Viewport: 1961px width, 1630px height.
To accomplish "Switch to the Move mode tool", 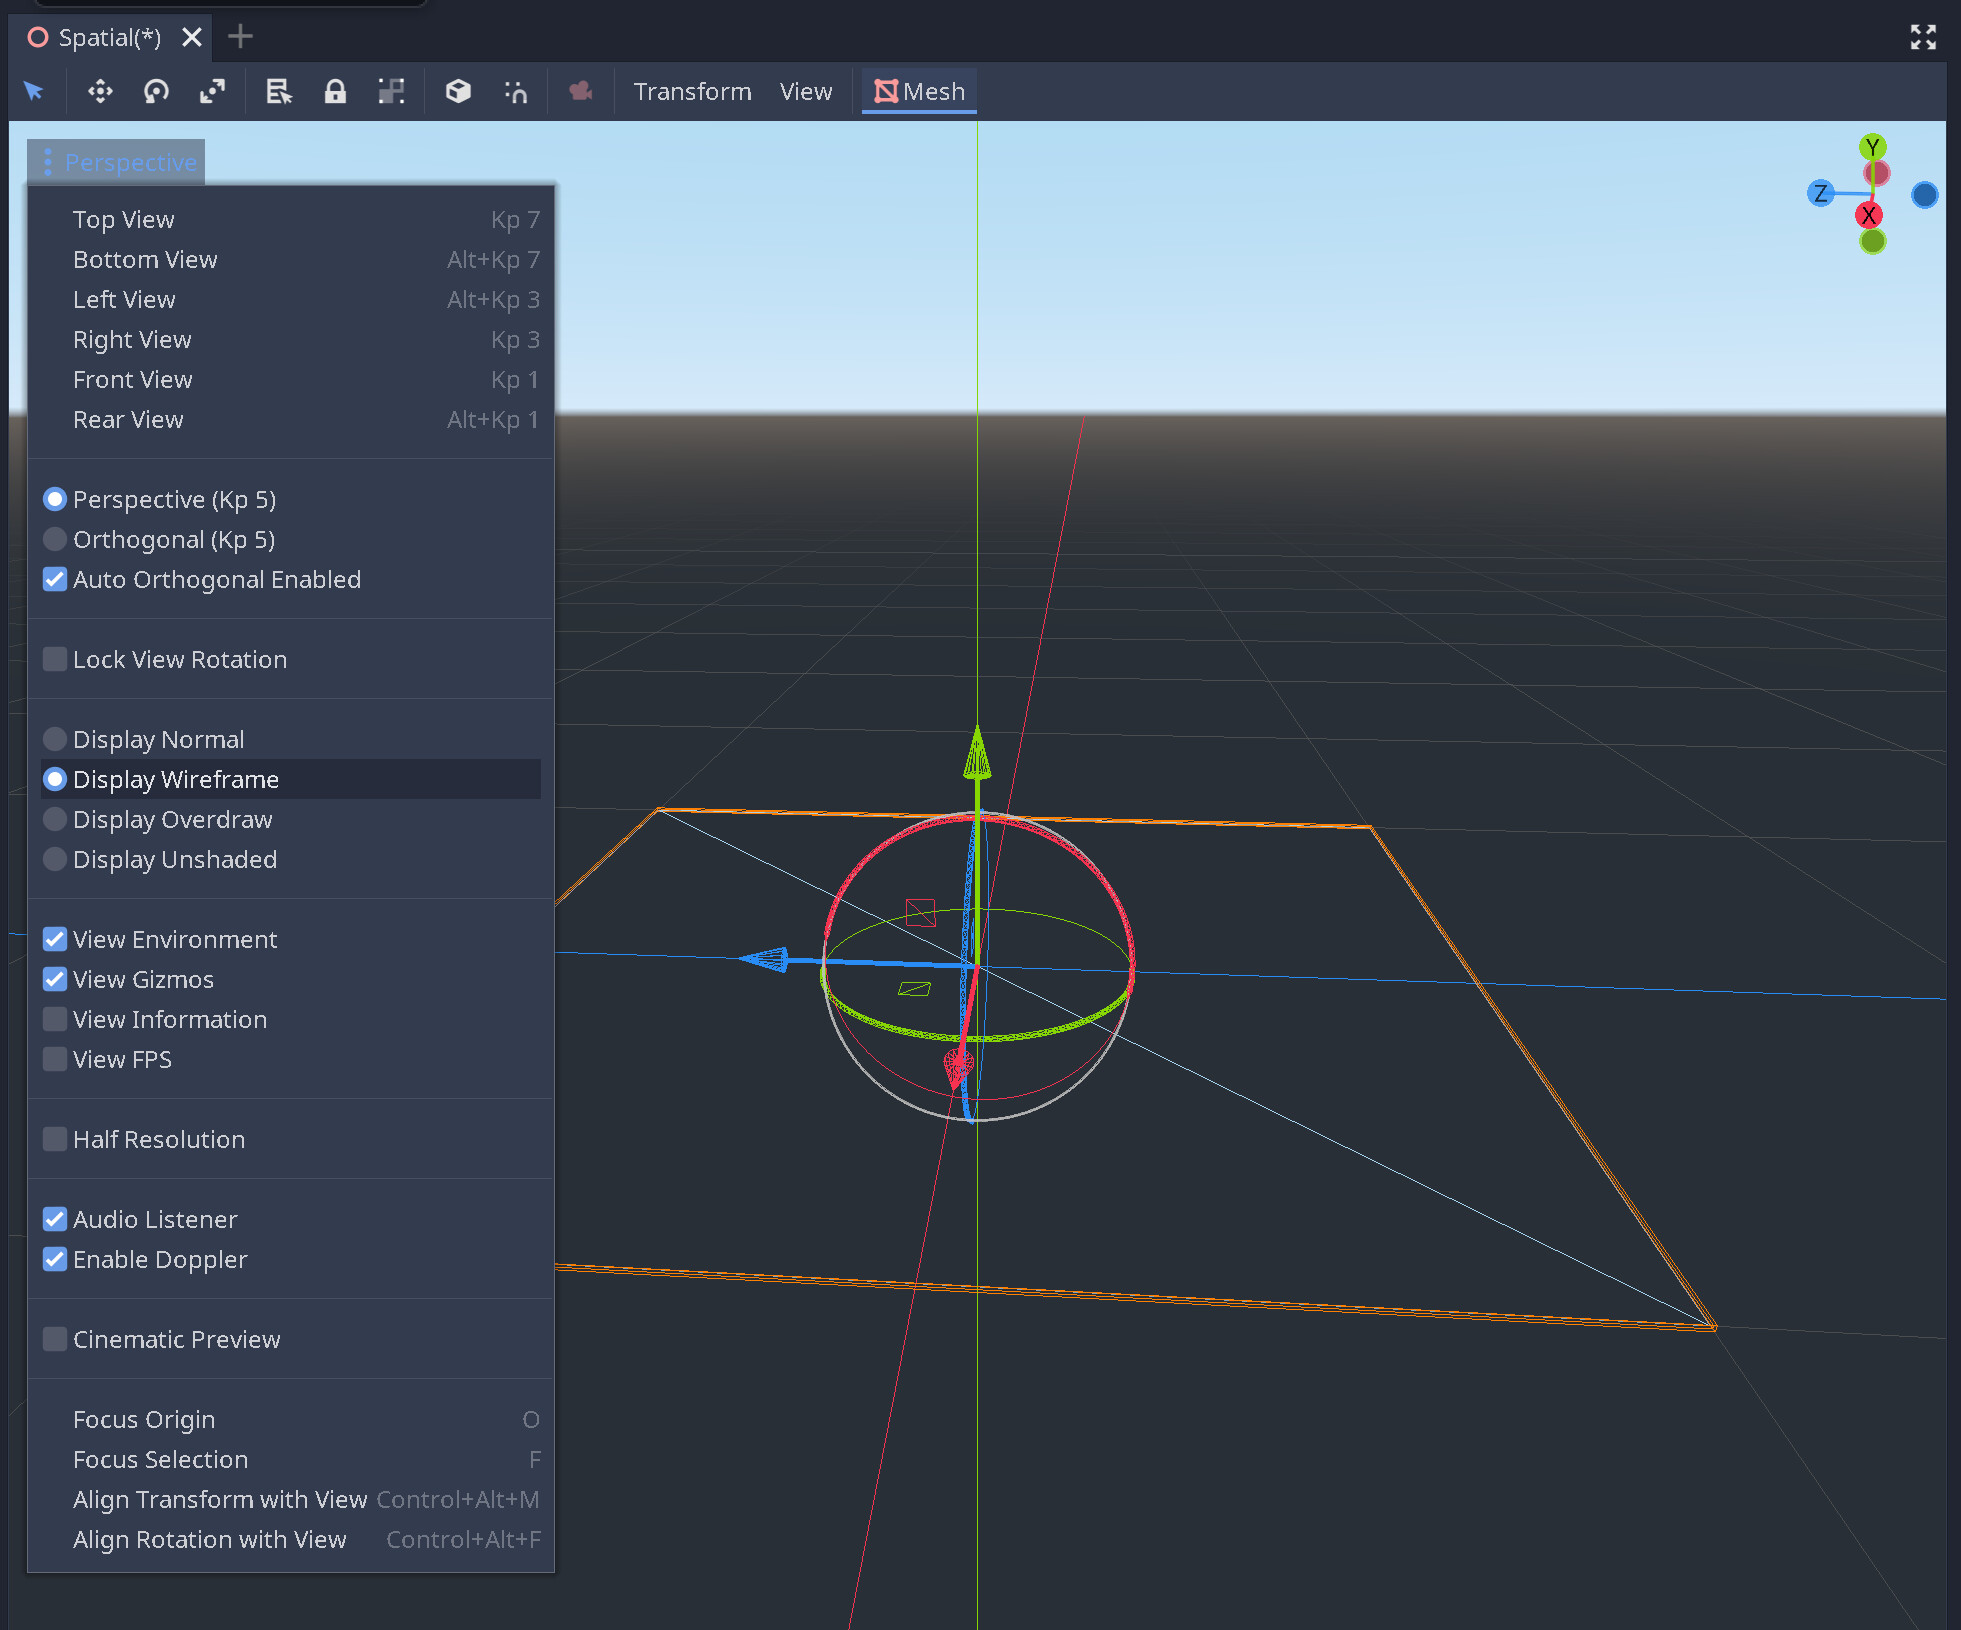I will pos(99,91).
